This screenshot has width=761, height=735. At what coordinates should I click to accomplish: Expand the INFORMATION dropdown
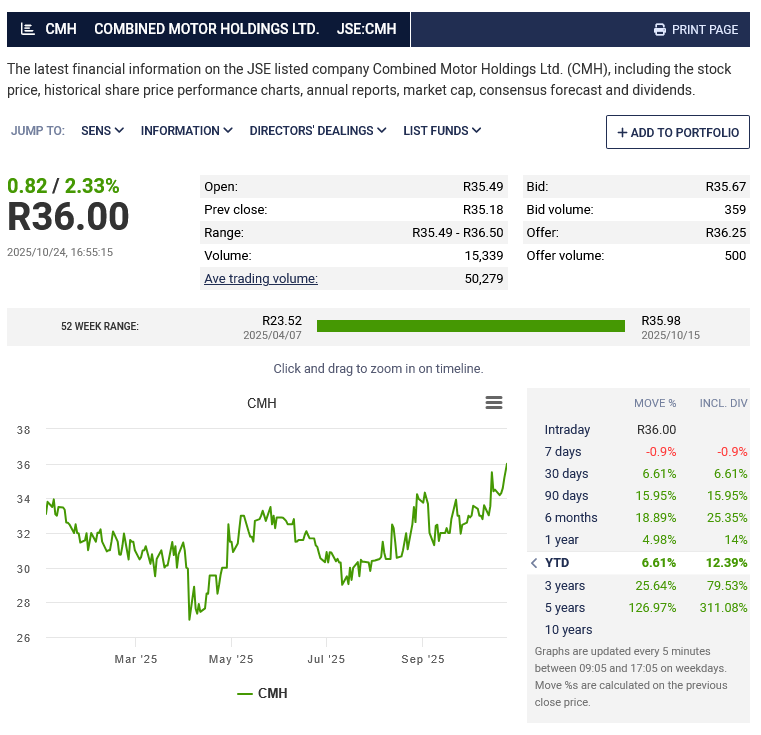point(186,131)
